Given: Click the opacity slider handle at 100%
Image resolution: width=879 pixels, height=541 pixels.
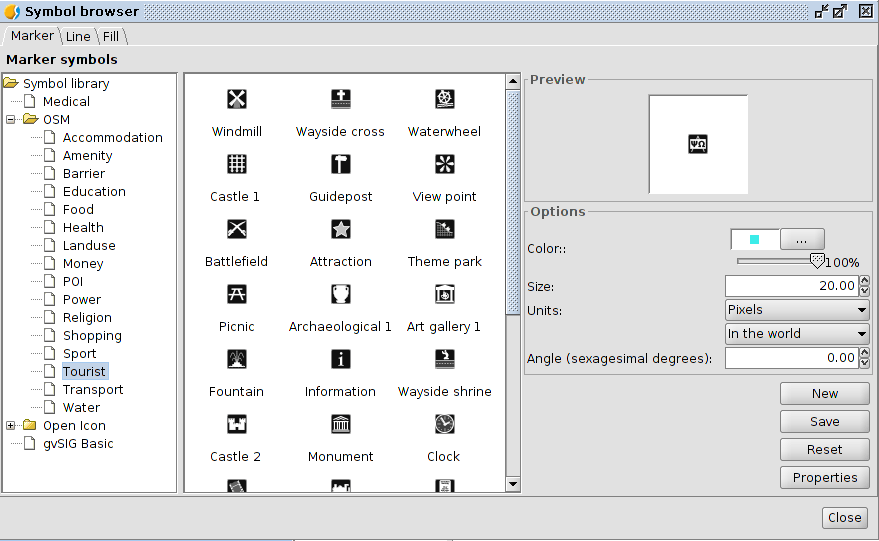Looking at the screenshot, I should [817, 260].
